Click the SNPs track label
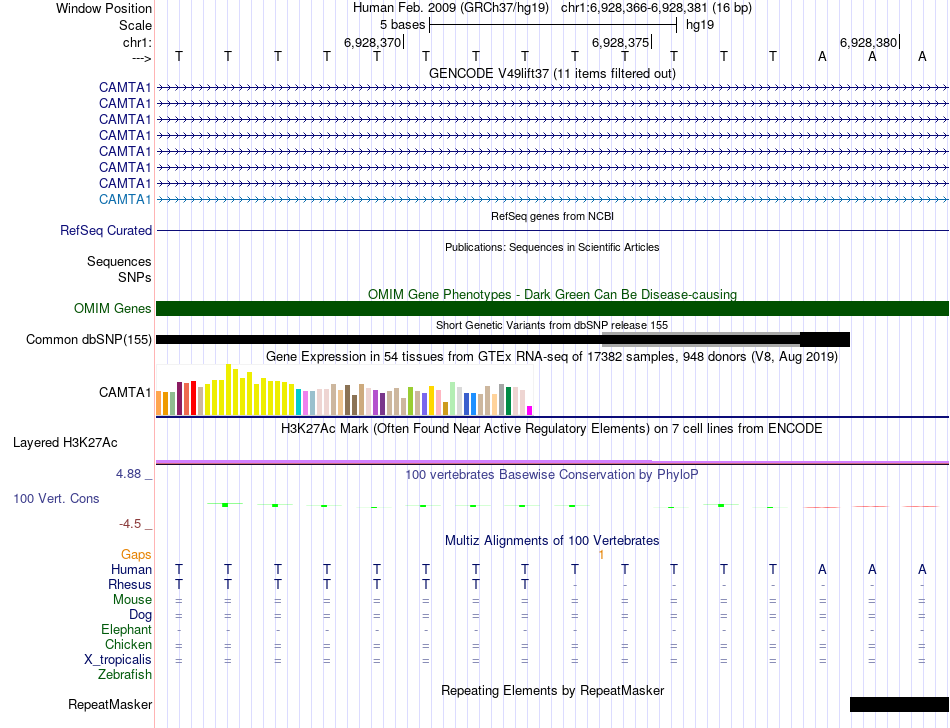Viewport: 950px width, 728px height. coord(135,277)
